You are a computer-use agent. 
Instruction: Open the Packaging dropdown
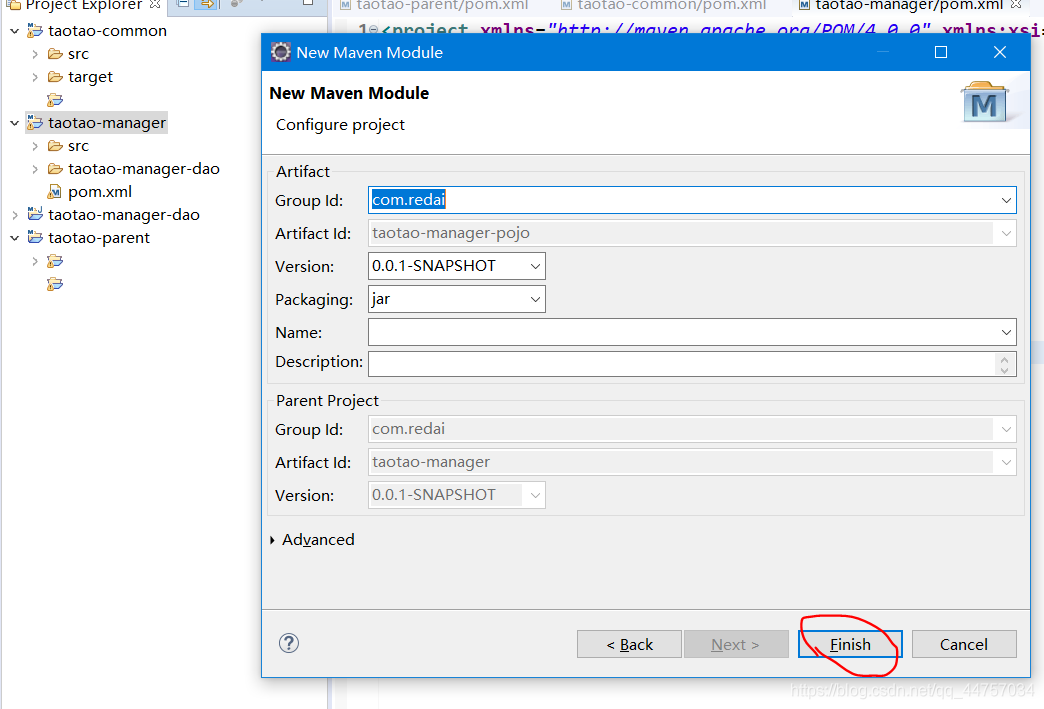tap(535, 300)
